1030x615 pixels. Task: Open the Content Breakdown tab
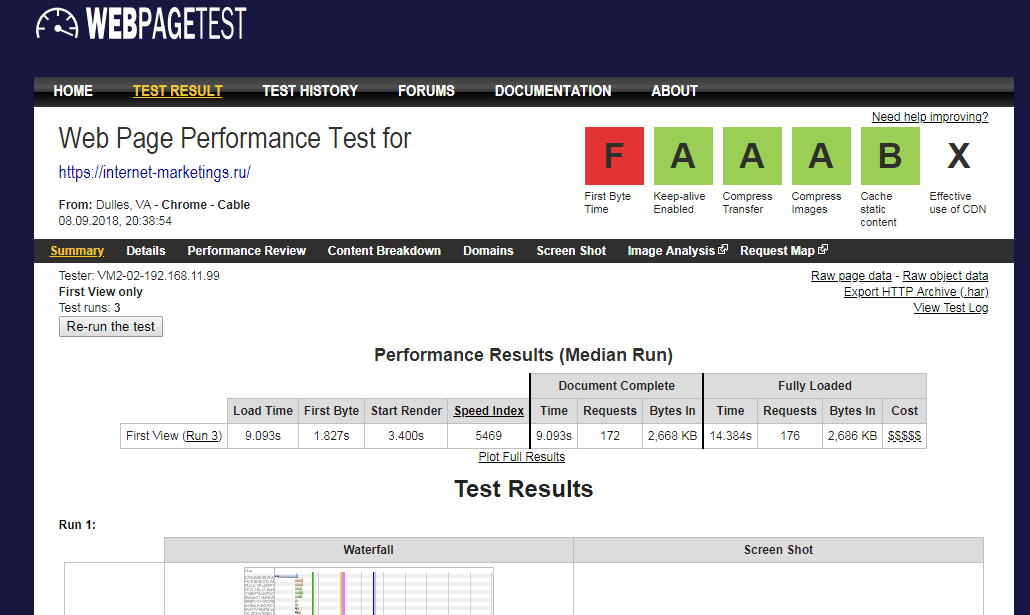click(384, 251)
